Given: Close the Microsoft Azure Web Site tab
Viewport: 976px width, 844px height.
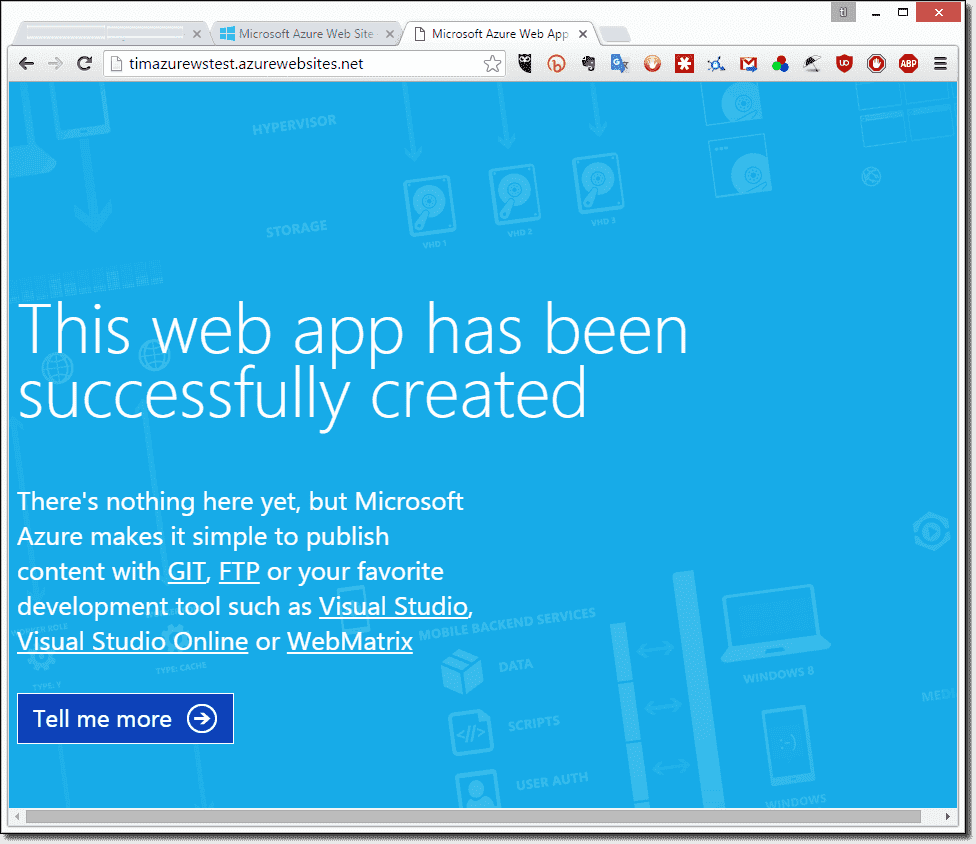Looking at the screenshot, I should pos(390,34).
